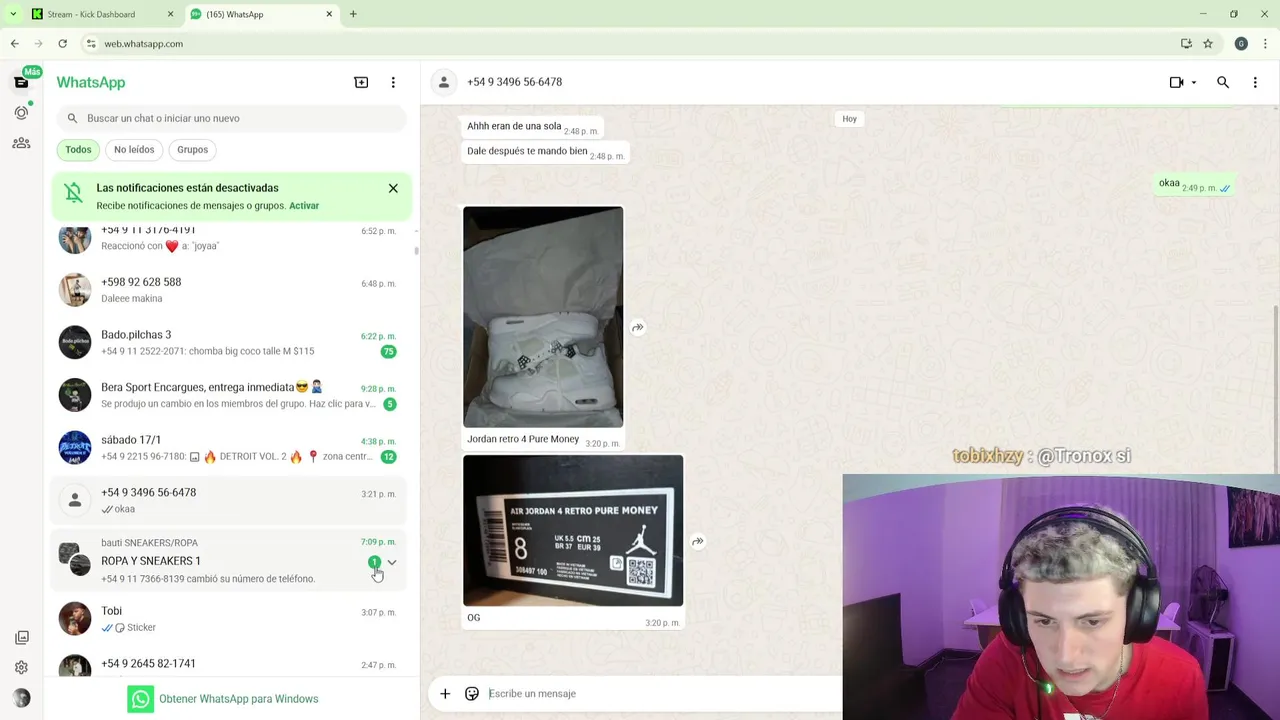Open browser menu three dots
Image resolution: width=1280 pixels, height=720 pixels.
click(x=1265, y=44)
